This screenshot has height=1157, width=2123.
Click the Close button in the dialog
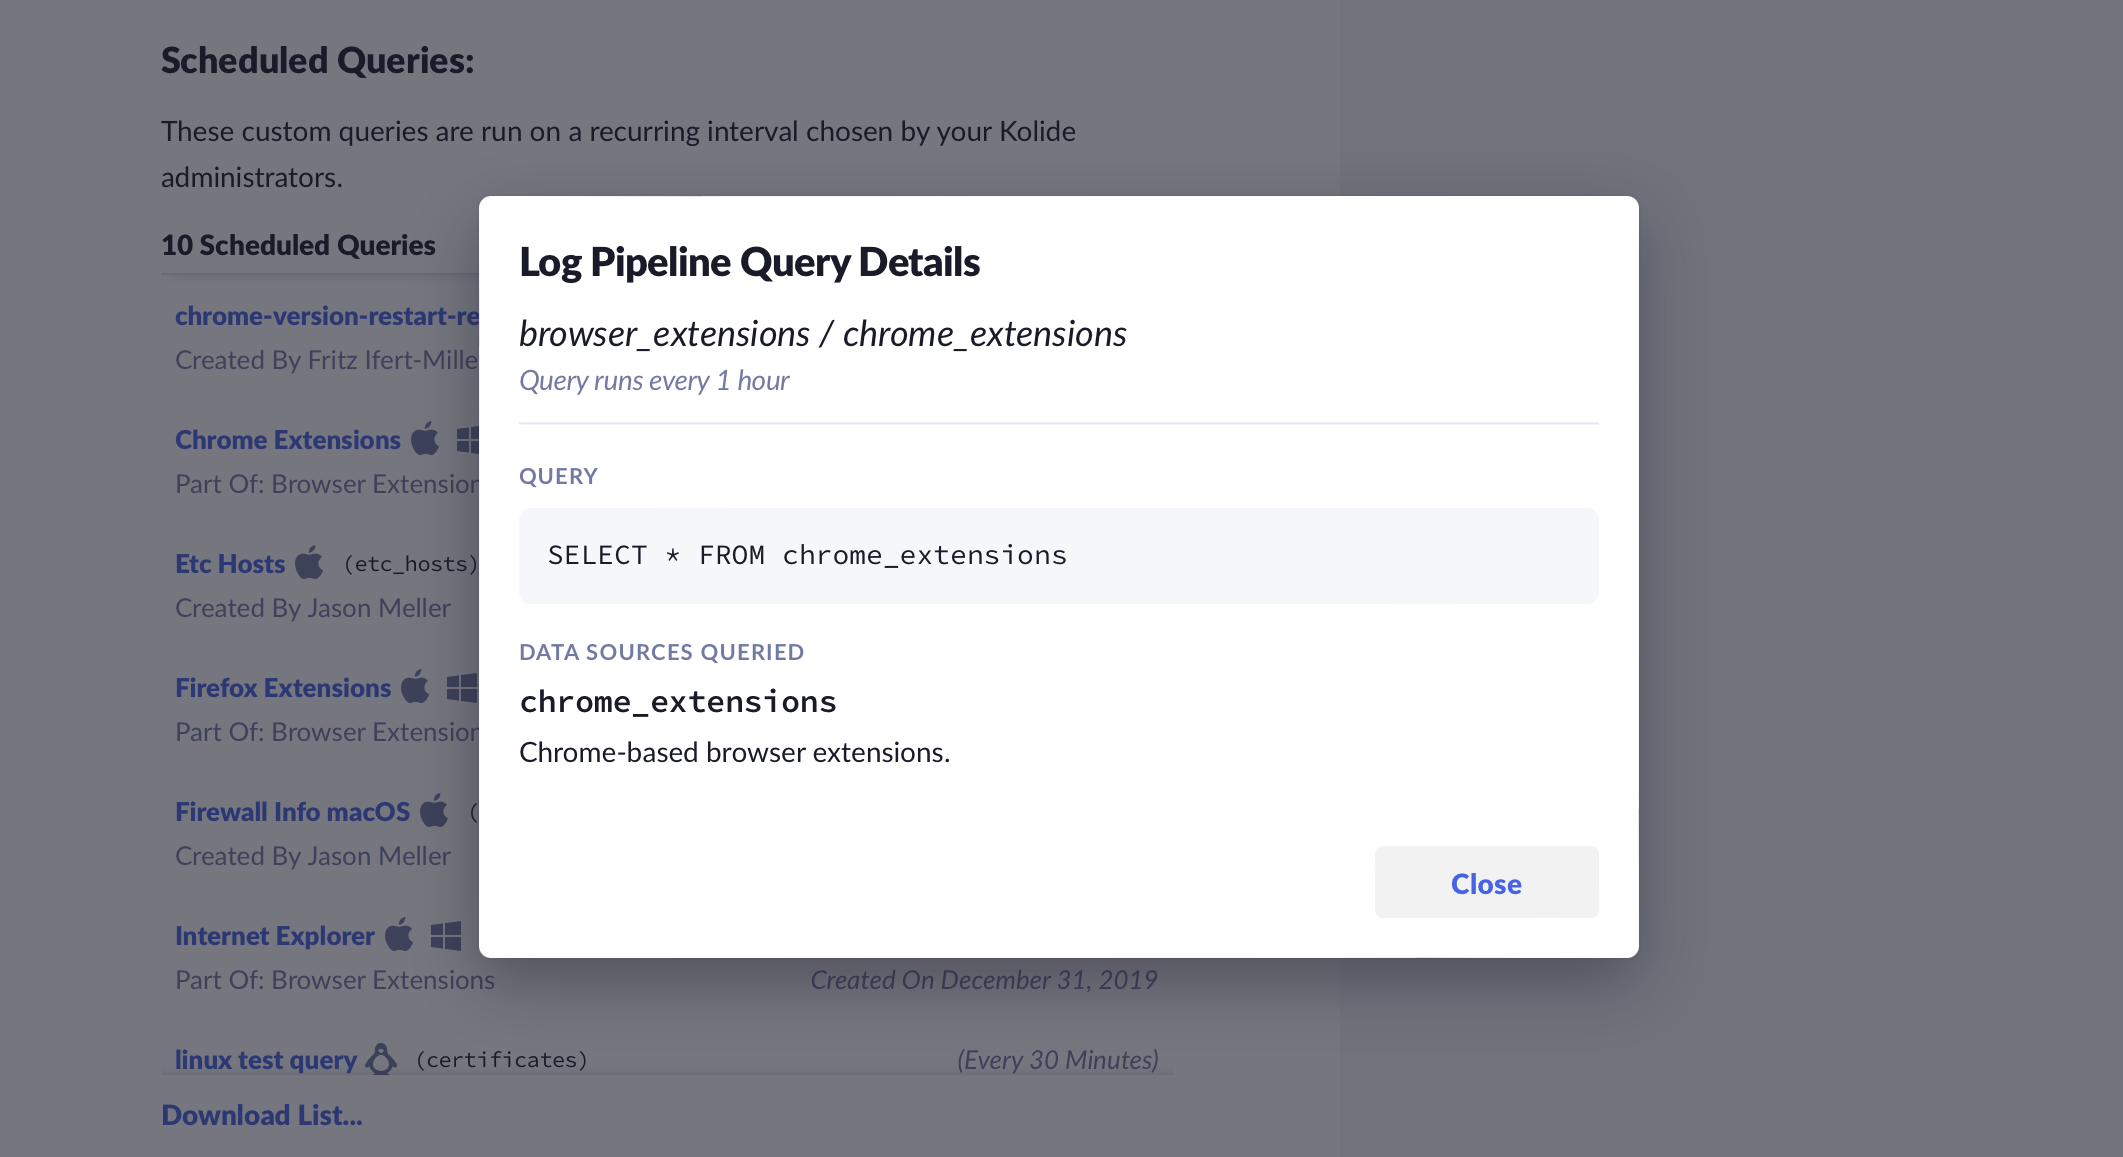pos(1486,883)
